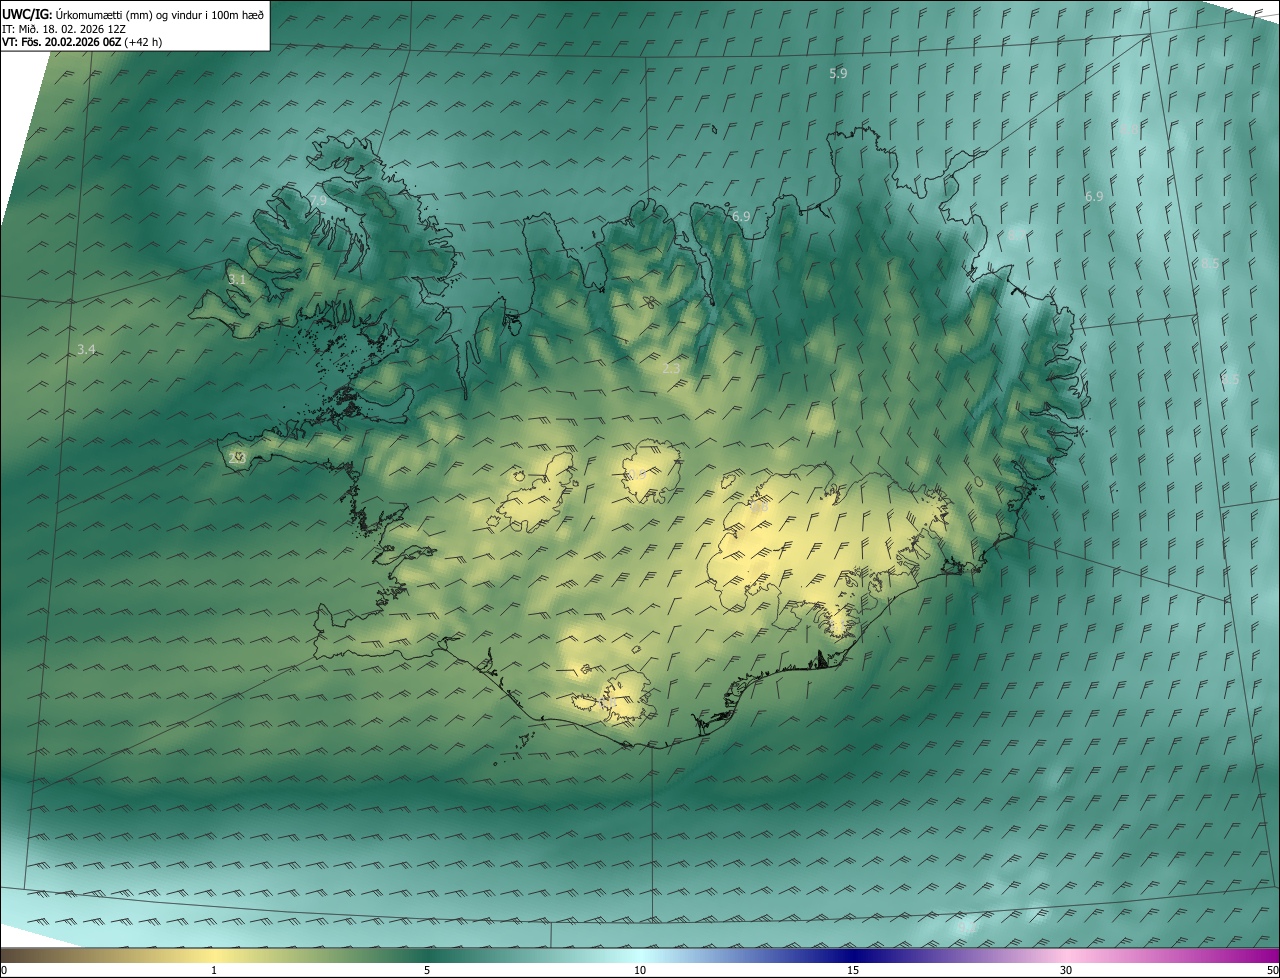Click the '1' tick label on the color scale

[214, 970]
